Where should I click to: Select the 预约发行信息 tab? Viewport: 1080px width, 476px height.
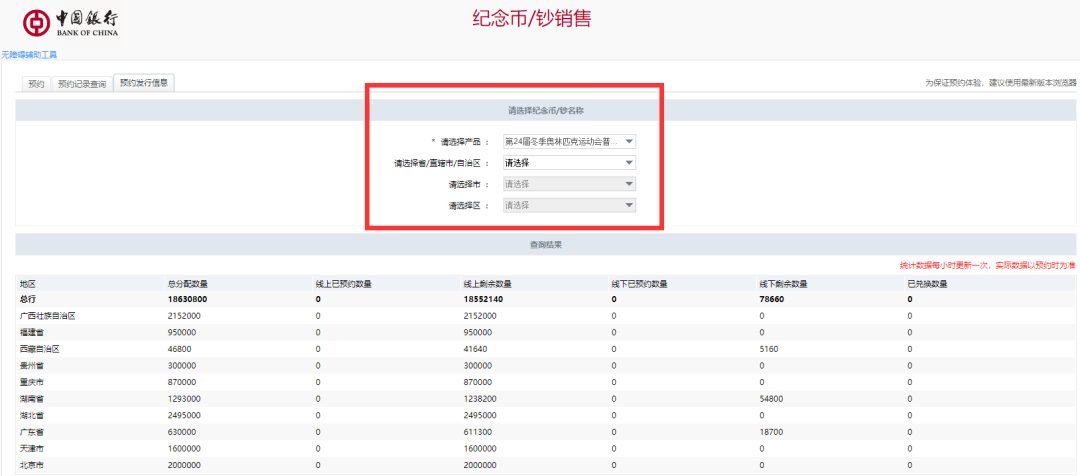point(145,83)
